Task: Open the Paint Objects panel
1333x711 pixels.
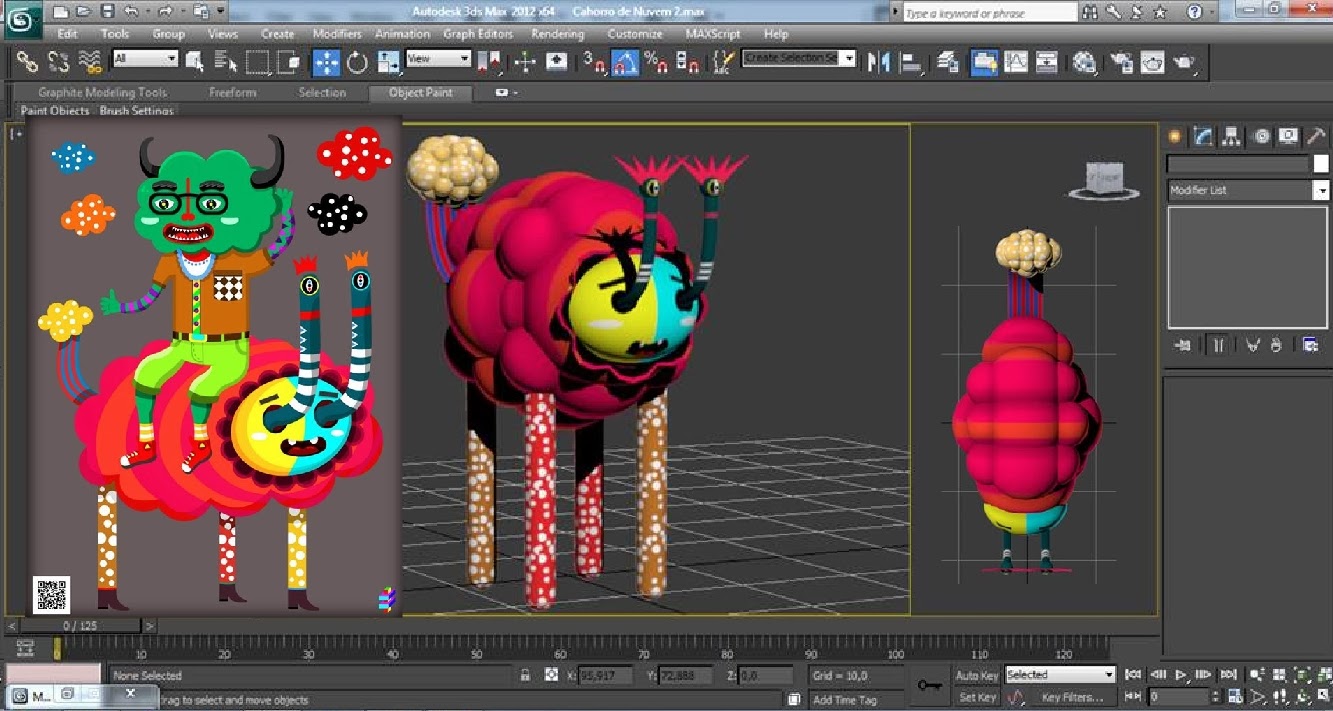Action: coord(55,111)
